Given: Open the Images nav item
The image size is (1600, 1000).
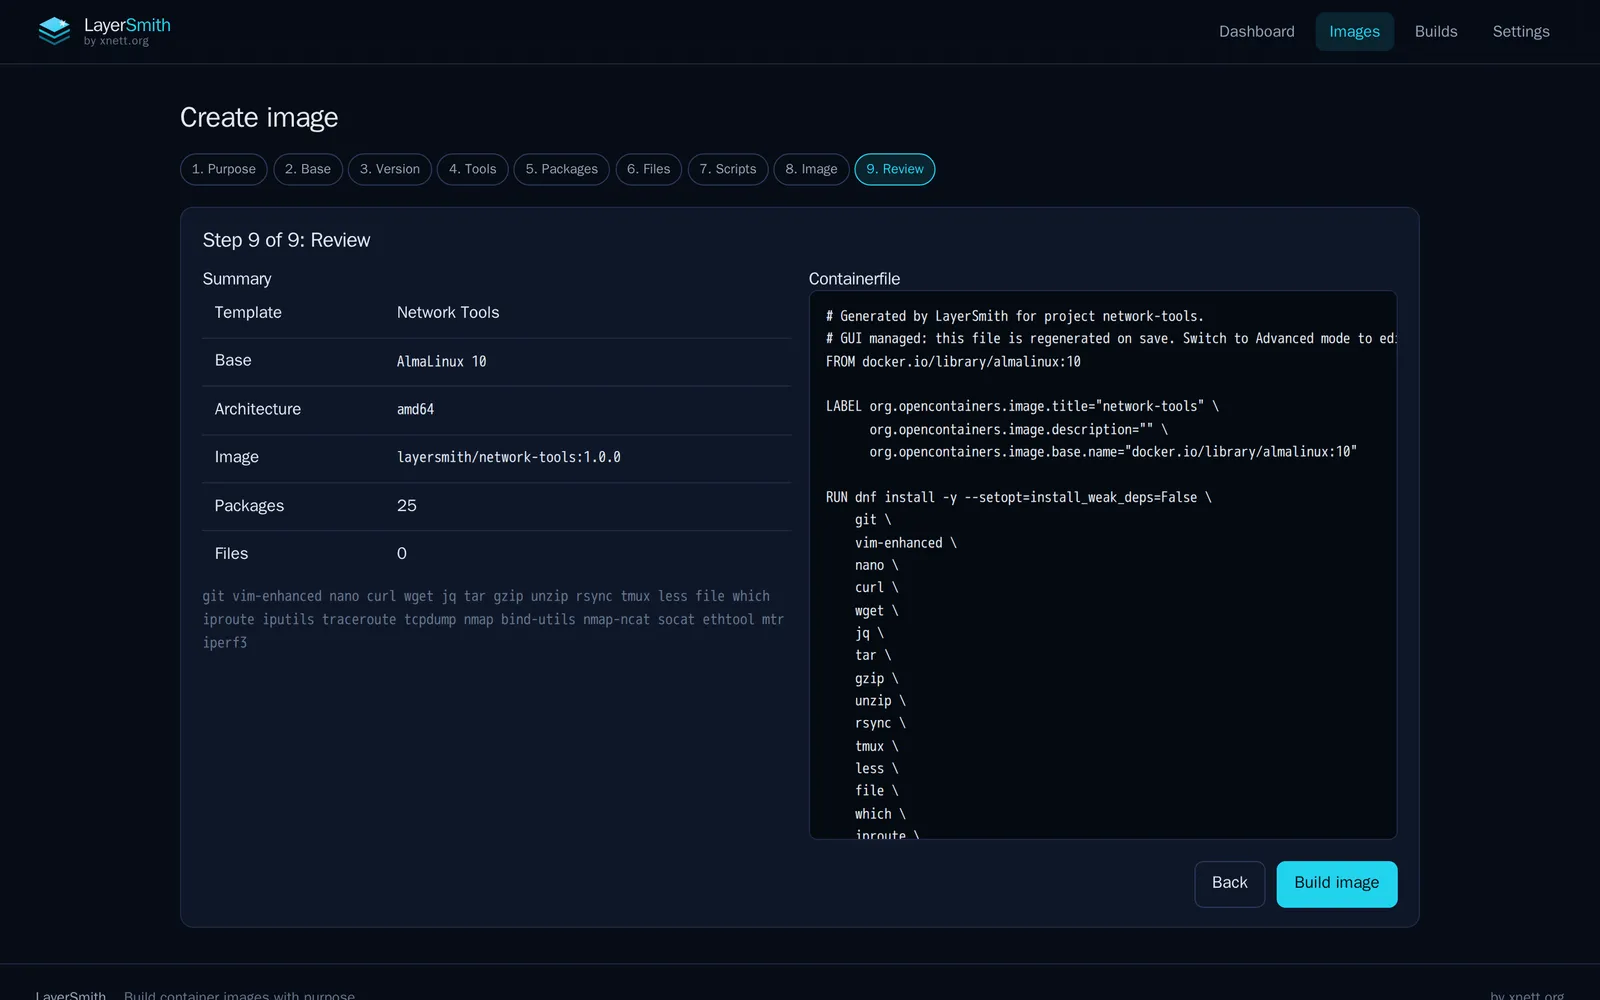Looking at the screenshot, I should click(1354, 32).
